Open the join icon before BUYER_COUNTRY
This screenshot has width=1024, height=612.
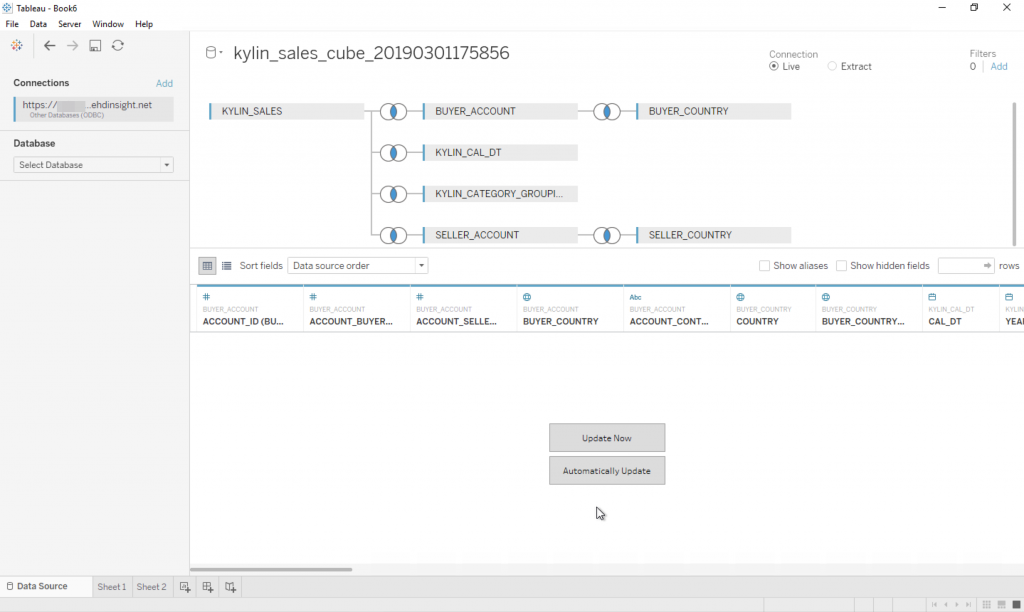tap(607, 112)
